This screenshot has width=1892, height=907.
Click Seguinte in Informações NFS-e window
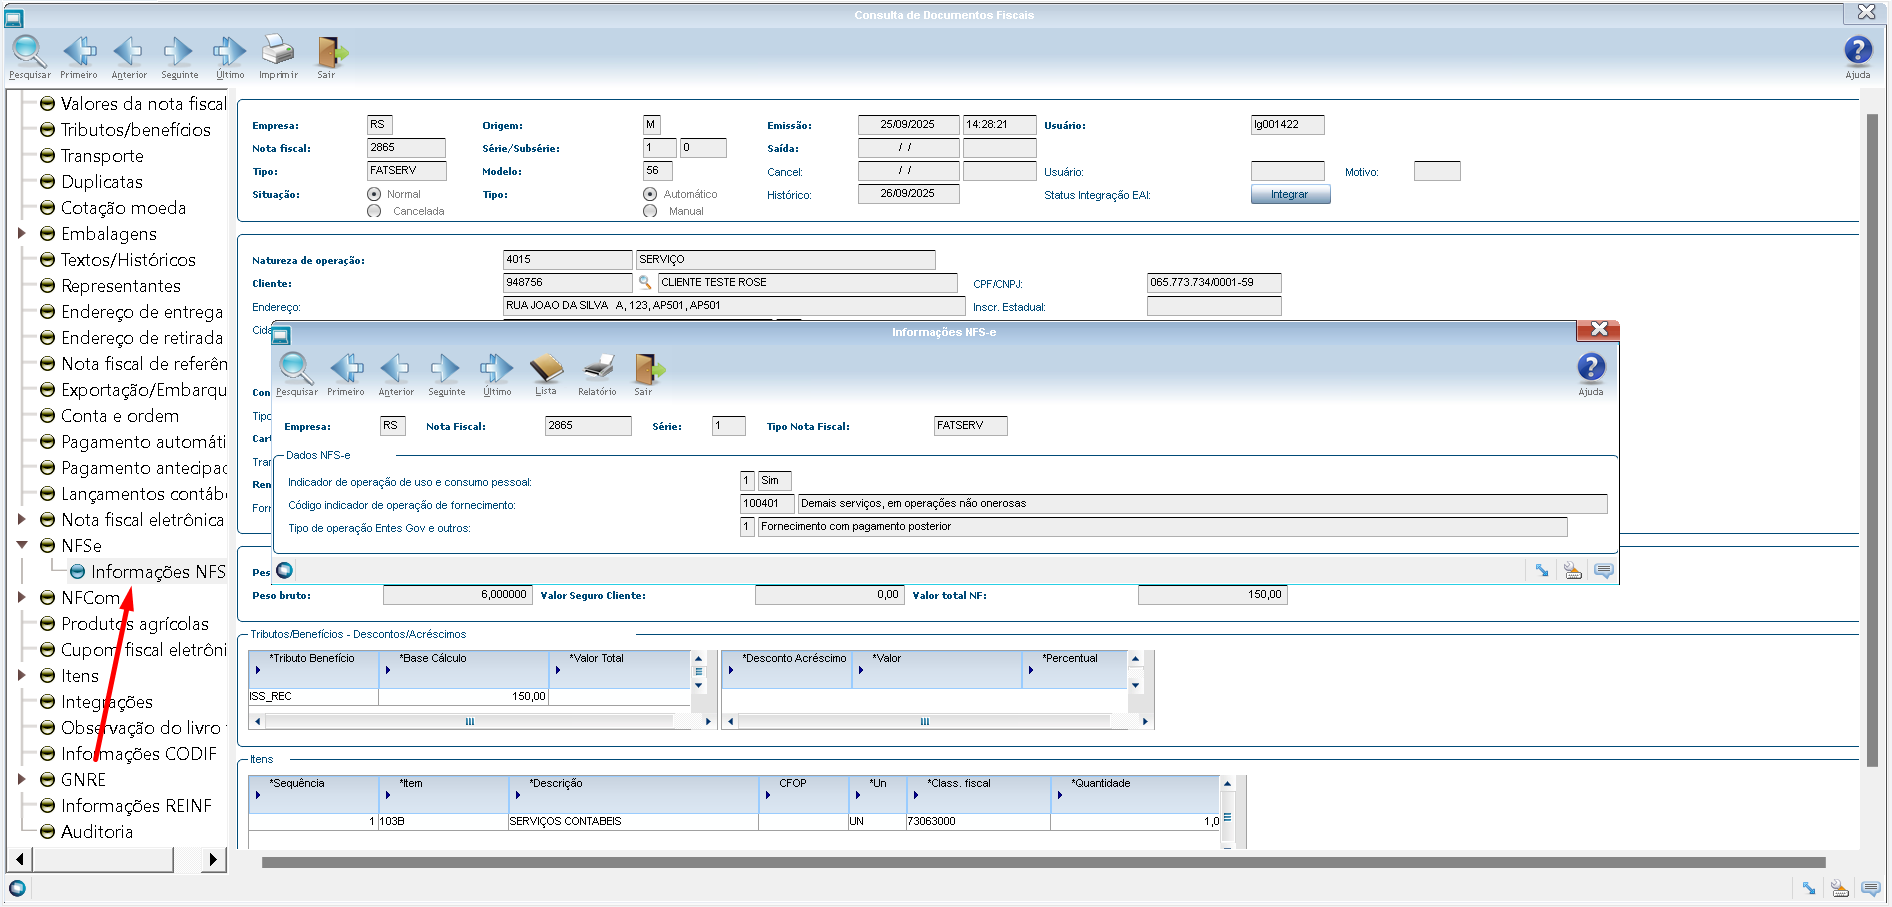pos(446,374)
